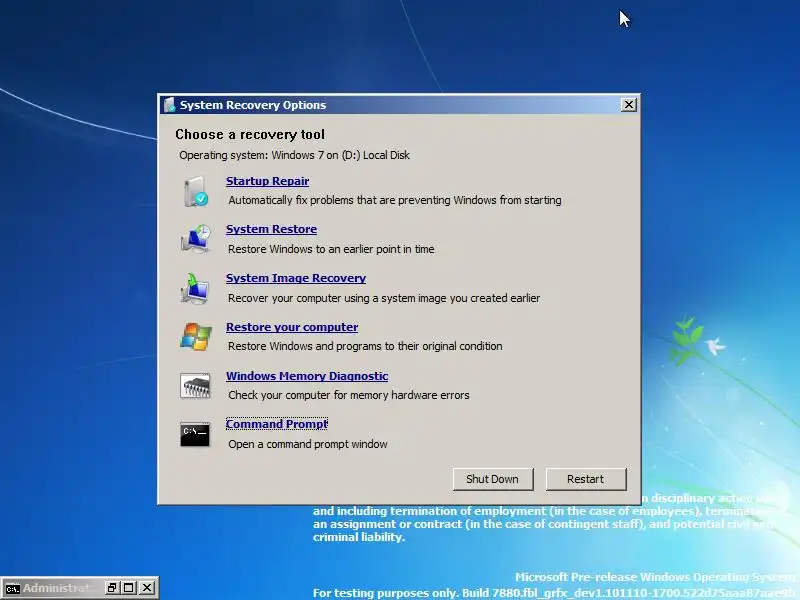
Task: Click "Restore Windows and programs" description text
Action: point(365,346)
